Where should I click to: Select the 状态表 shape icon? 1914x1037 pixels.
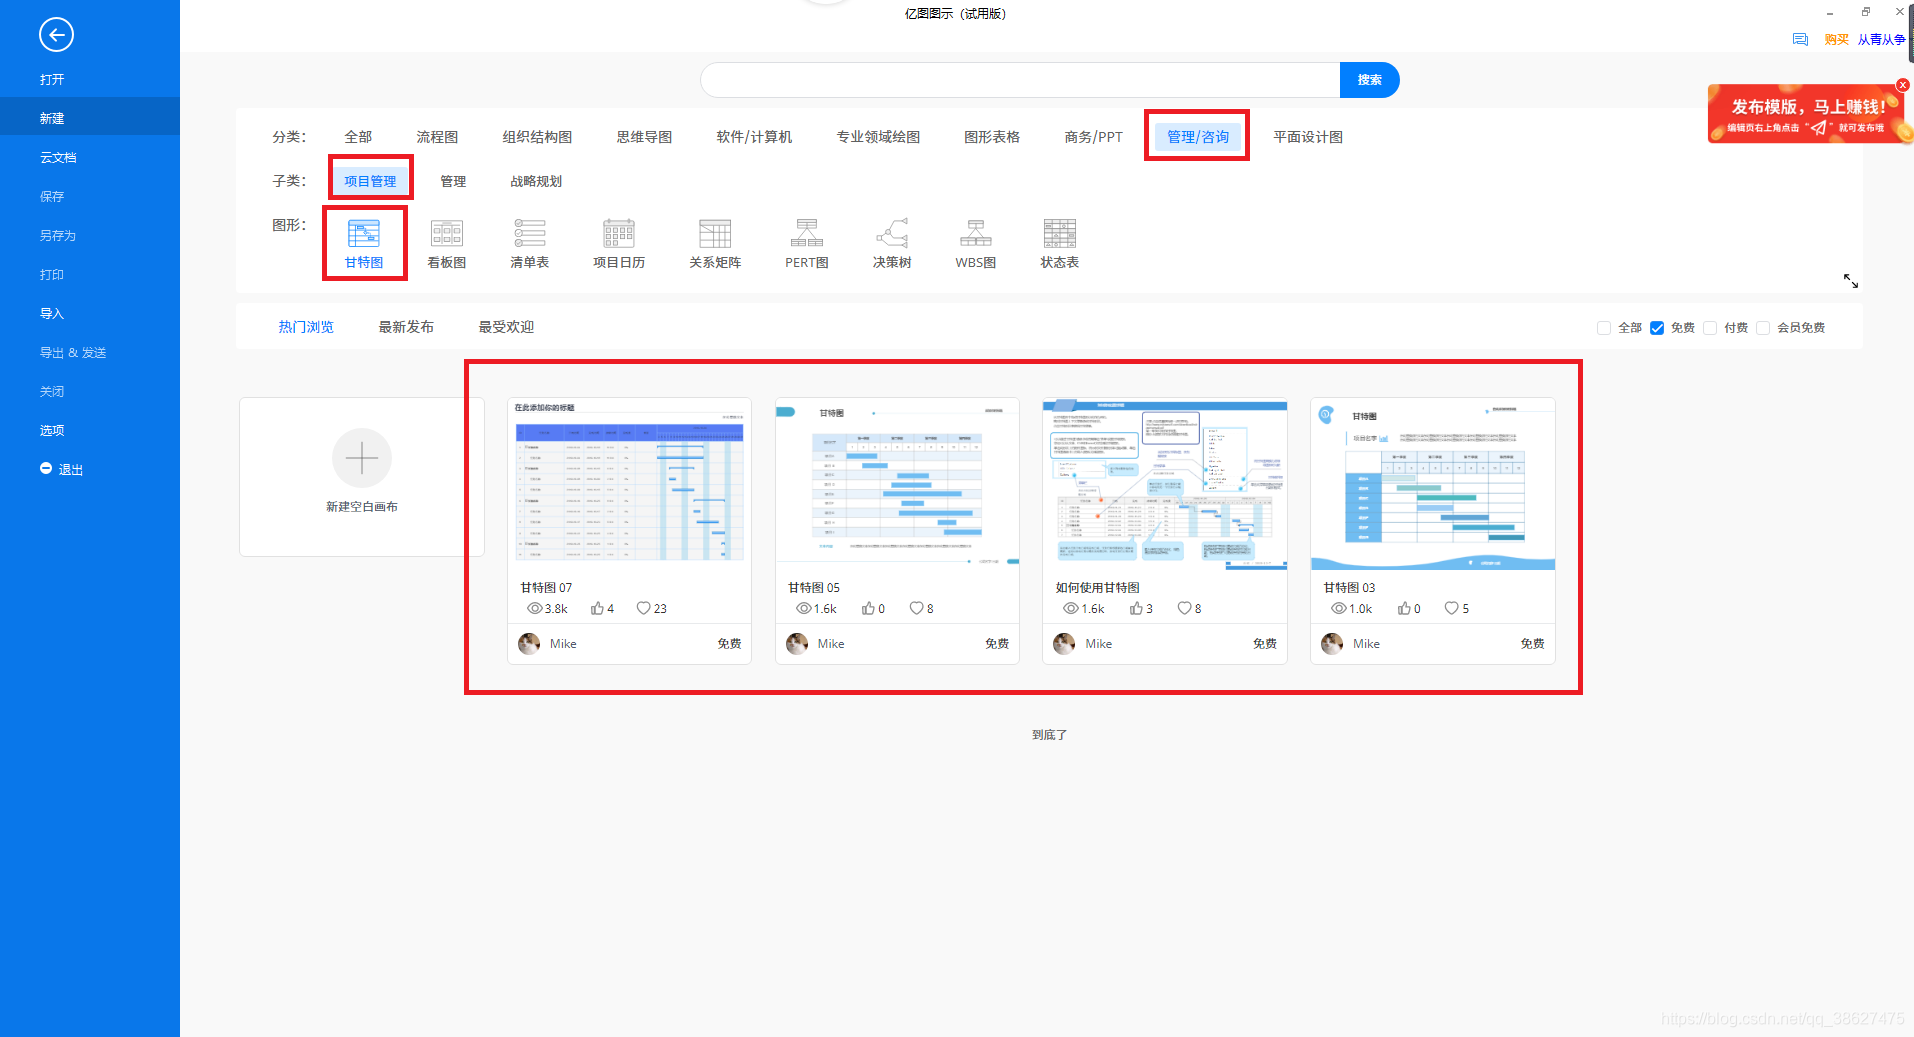pyautogui.click(x=1060, y=233)
